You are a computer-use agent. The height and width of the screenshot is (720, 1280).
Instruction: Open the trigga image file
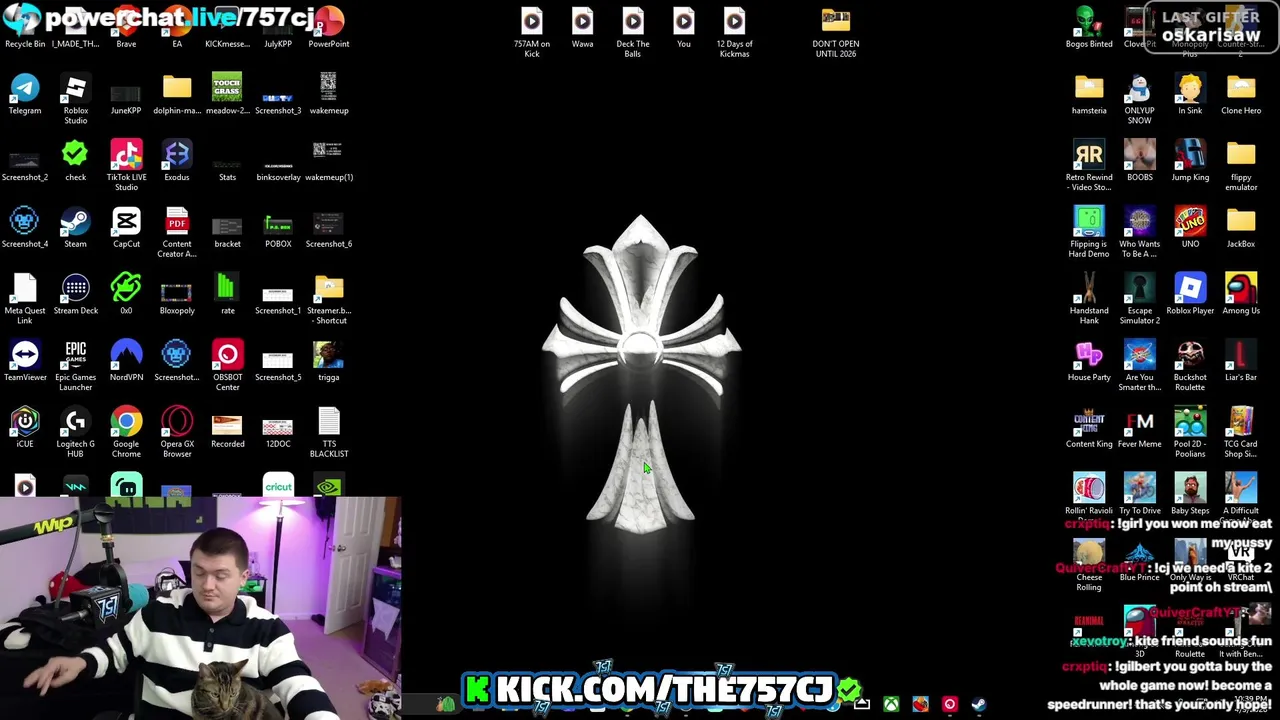point(329,360)
